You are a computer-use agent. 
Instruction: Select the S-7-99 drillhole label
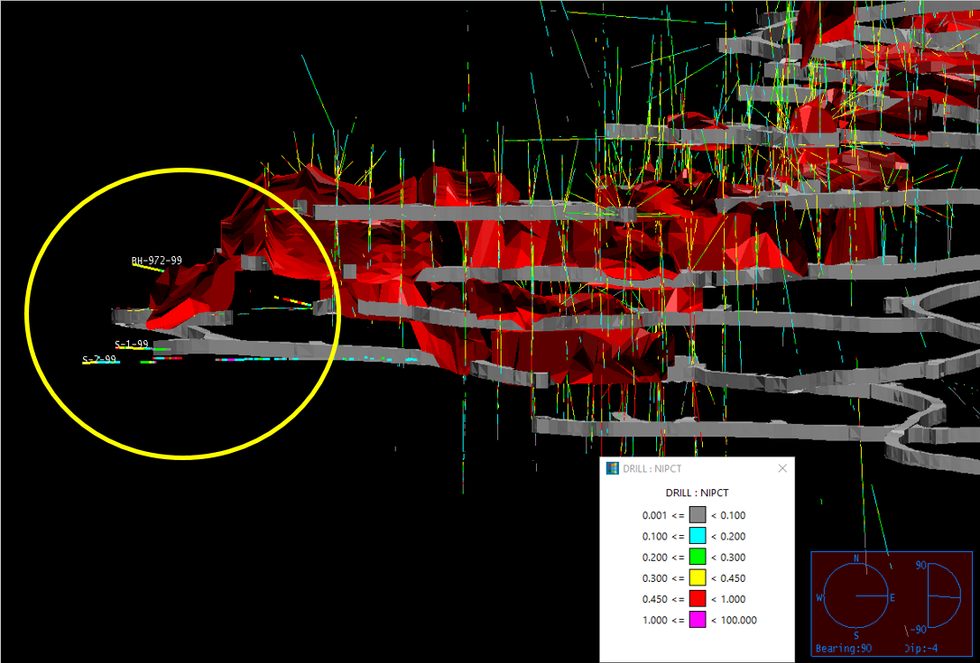100,359
